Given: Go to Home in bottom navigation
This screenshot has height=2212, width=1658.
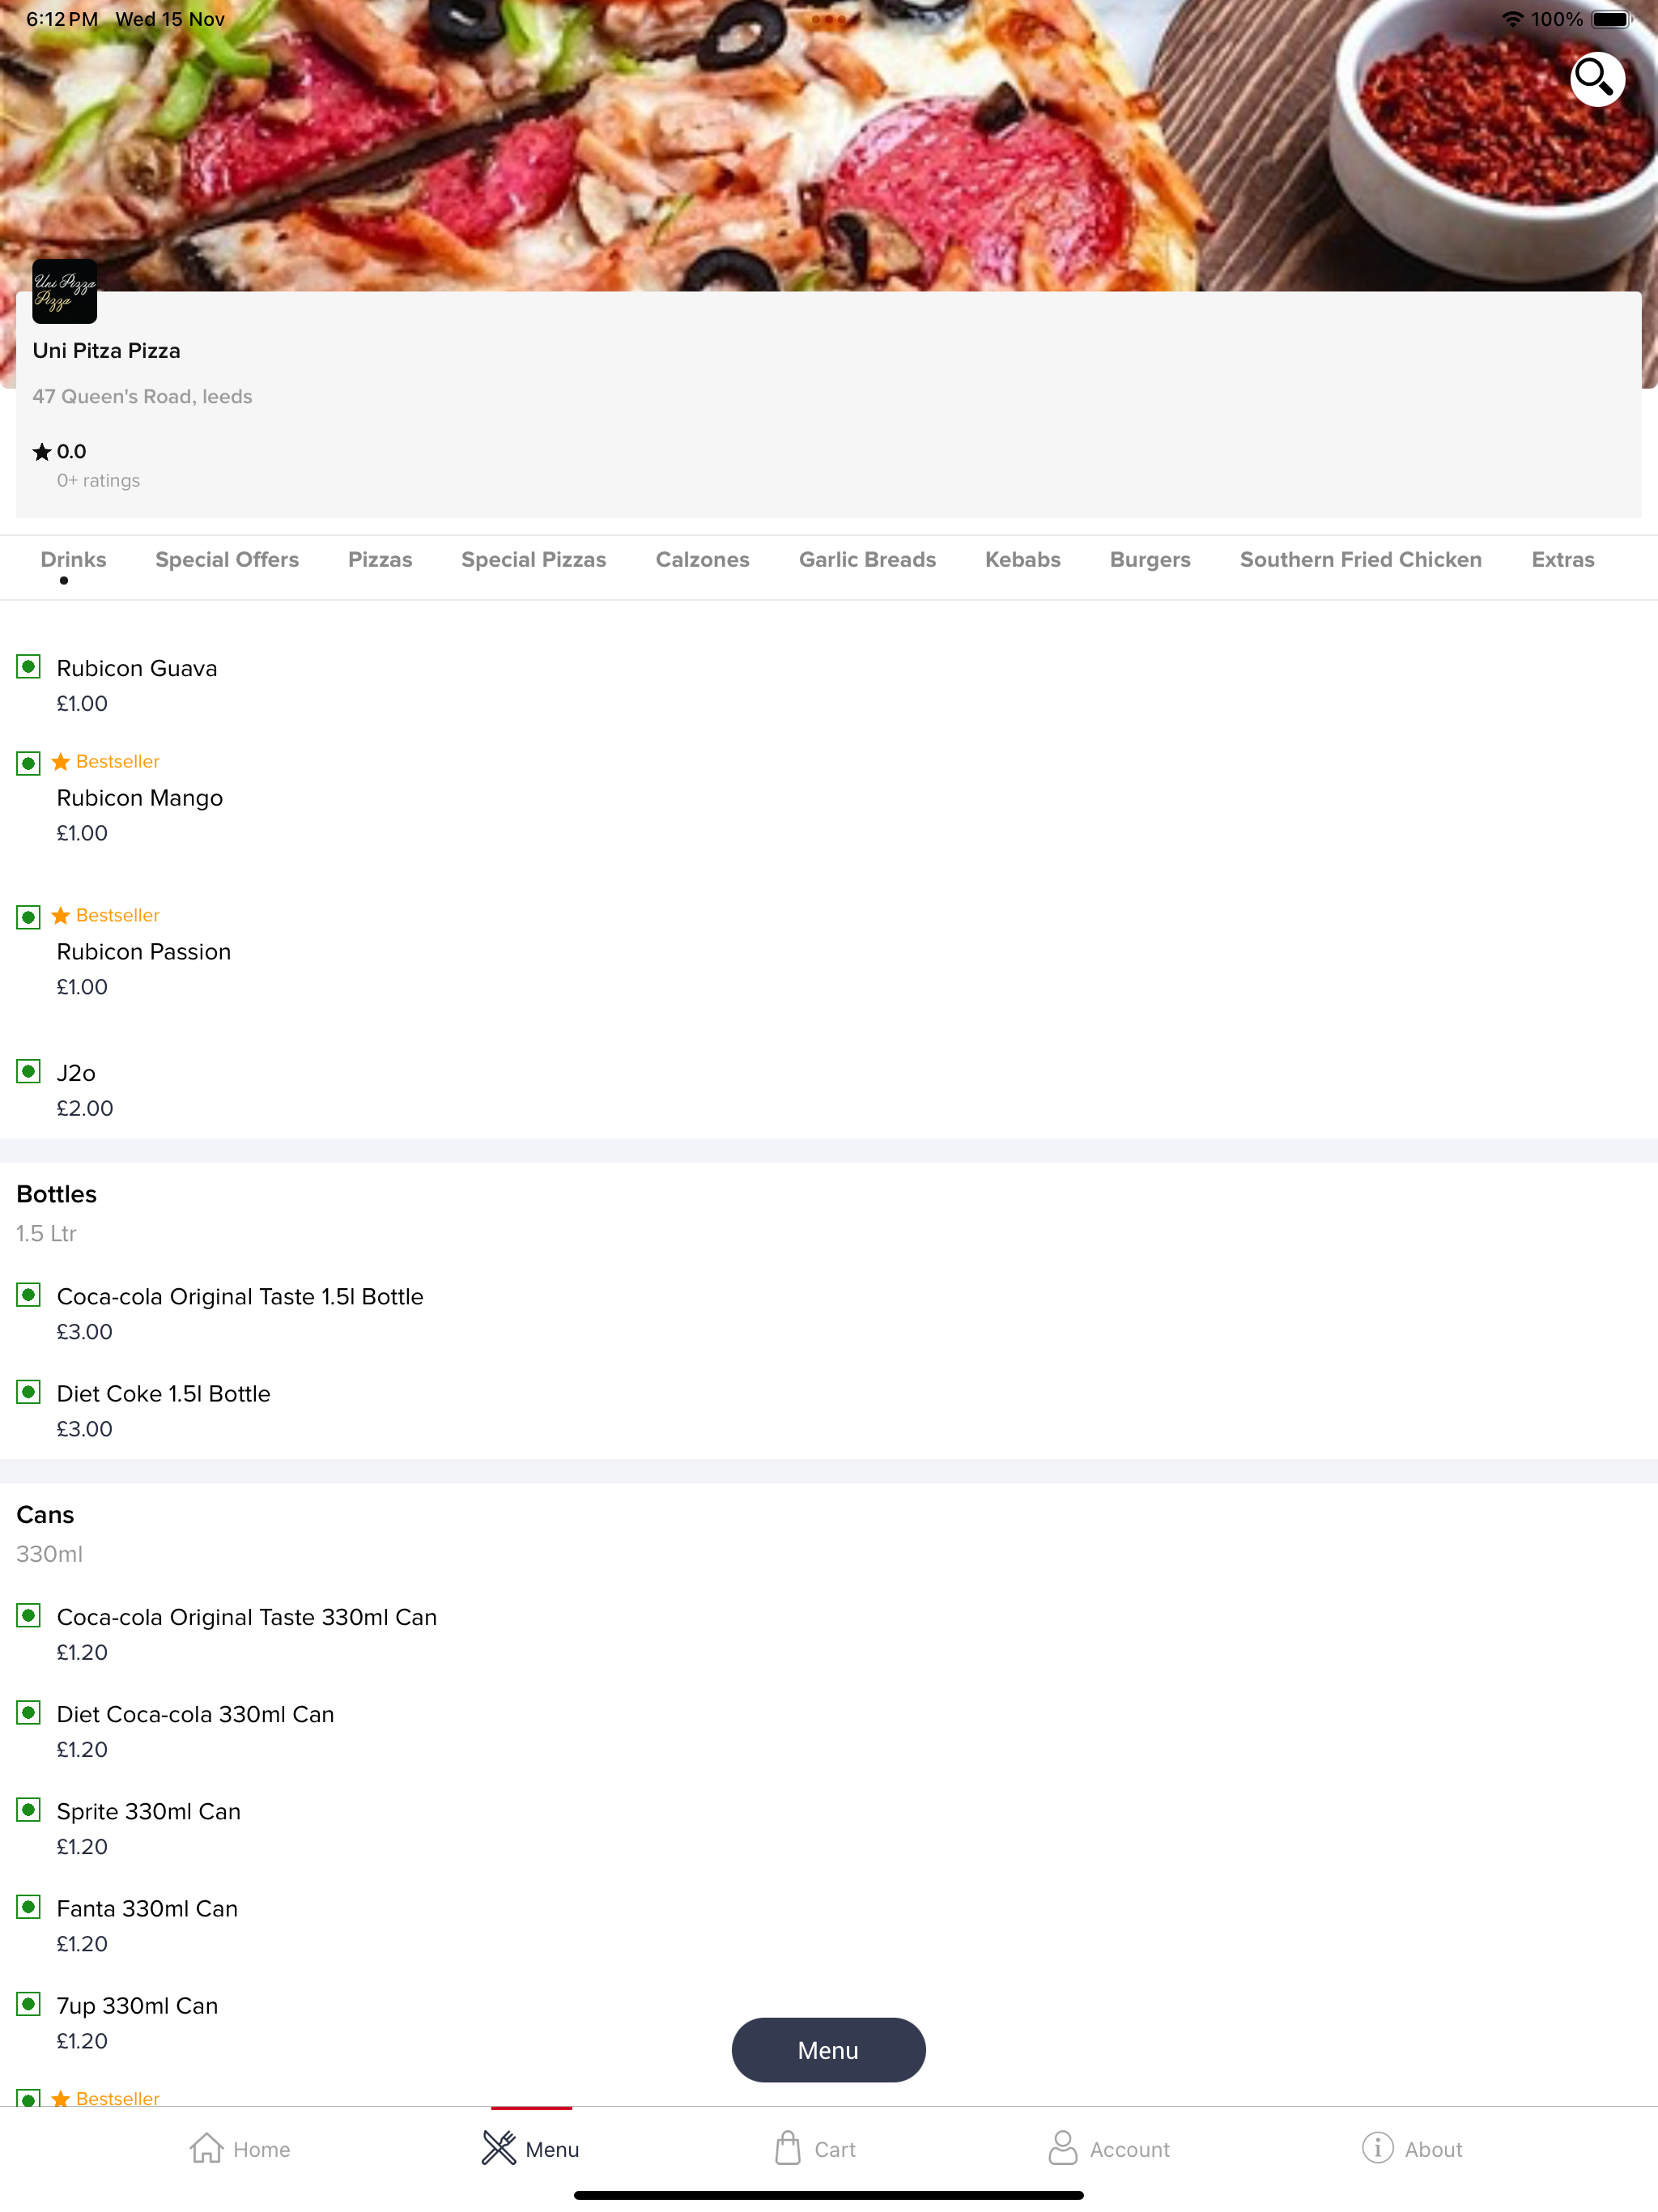Looking at the screenshot, I should tap(240, 2149).
